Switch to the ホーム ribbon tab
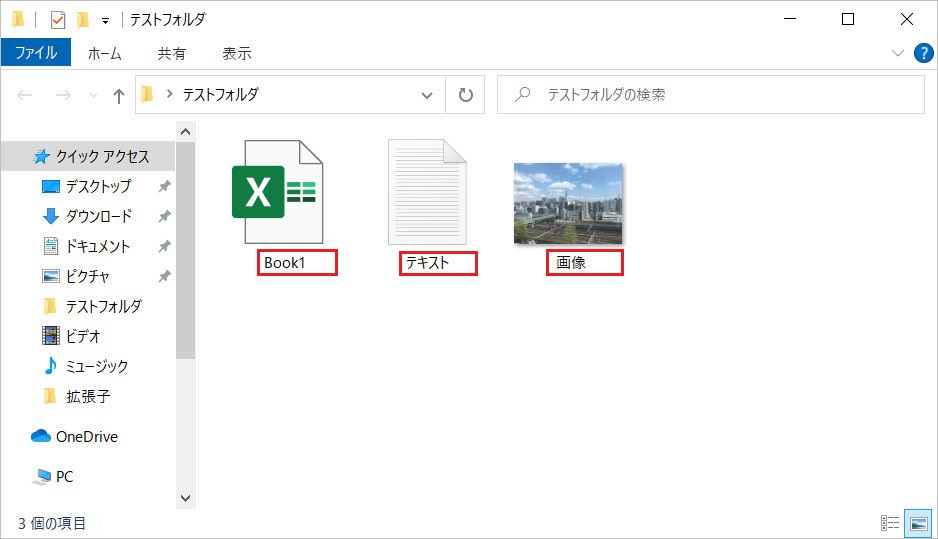Image resolution: width=938 pixels, height=539 pixels. coord(105,53)
